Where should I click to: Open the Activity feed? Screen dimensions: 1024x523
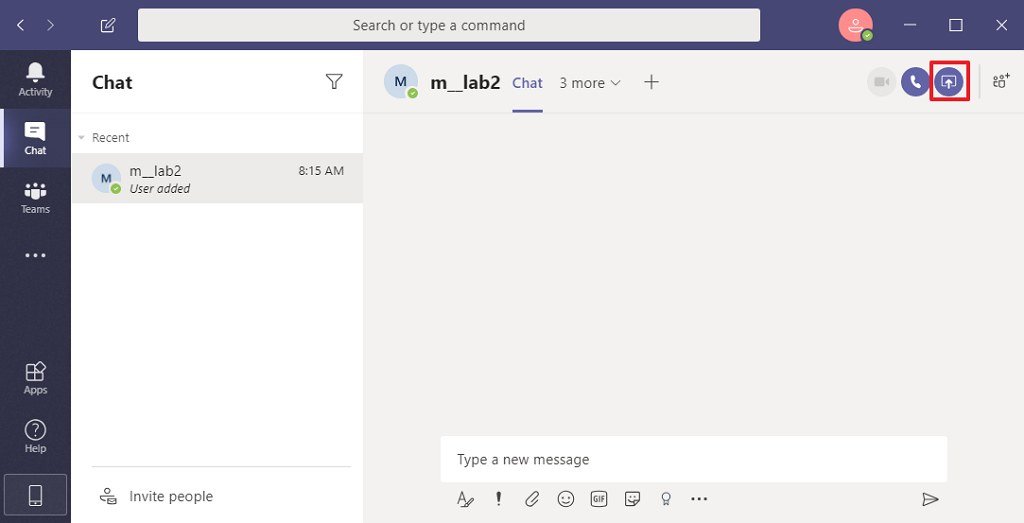coord(35,79)
